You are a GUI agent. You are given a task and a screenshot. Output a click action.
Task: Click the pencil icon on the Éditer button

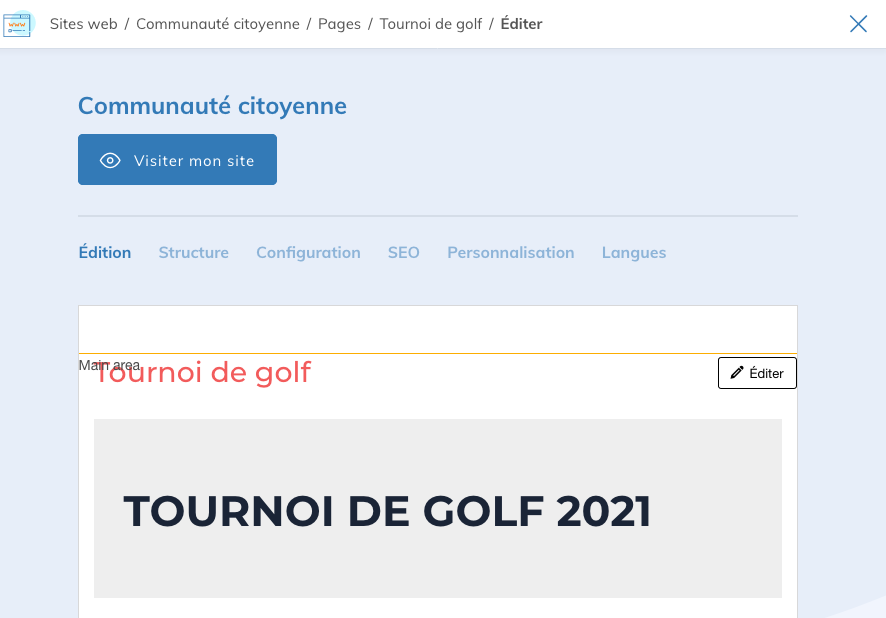pyautogui.click(x=739, y=372)
